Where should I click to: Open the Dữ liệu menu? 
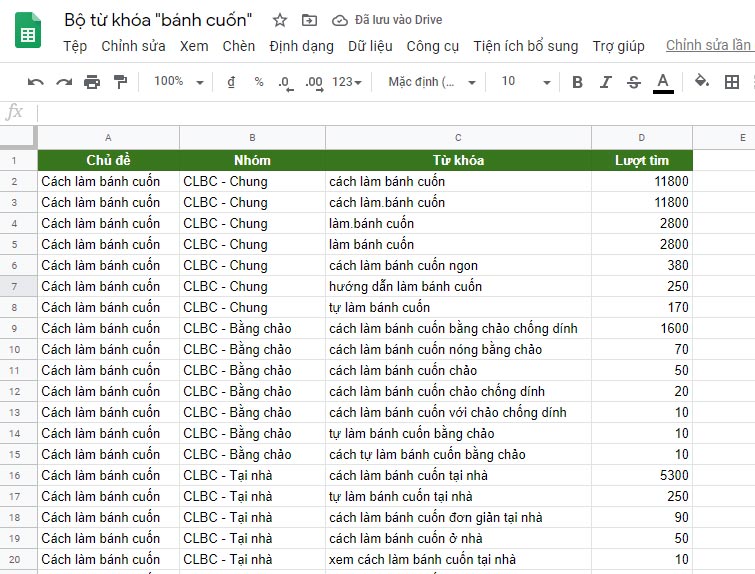(370, 46)
